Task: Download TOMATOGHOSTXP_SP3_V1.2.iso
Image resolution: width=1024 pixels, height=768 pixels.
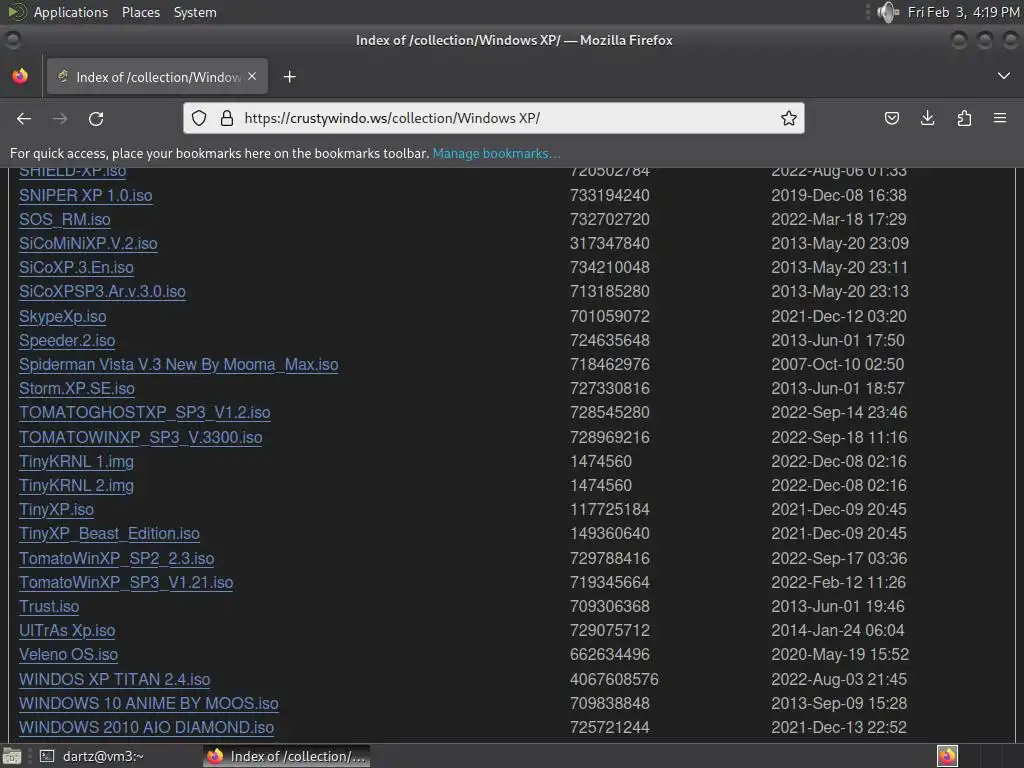Action: point(145,413)
